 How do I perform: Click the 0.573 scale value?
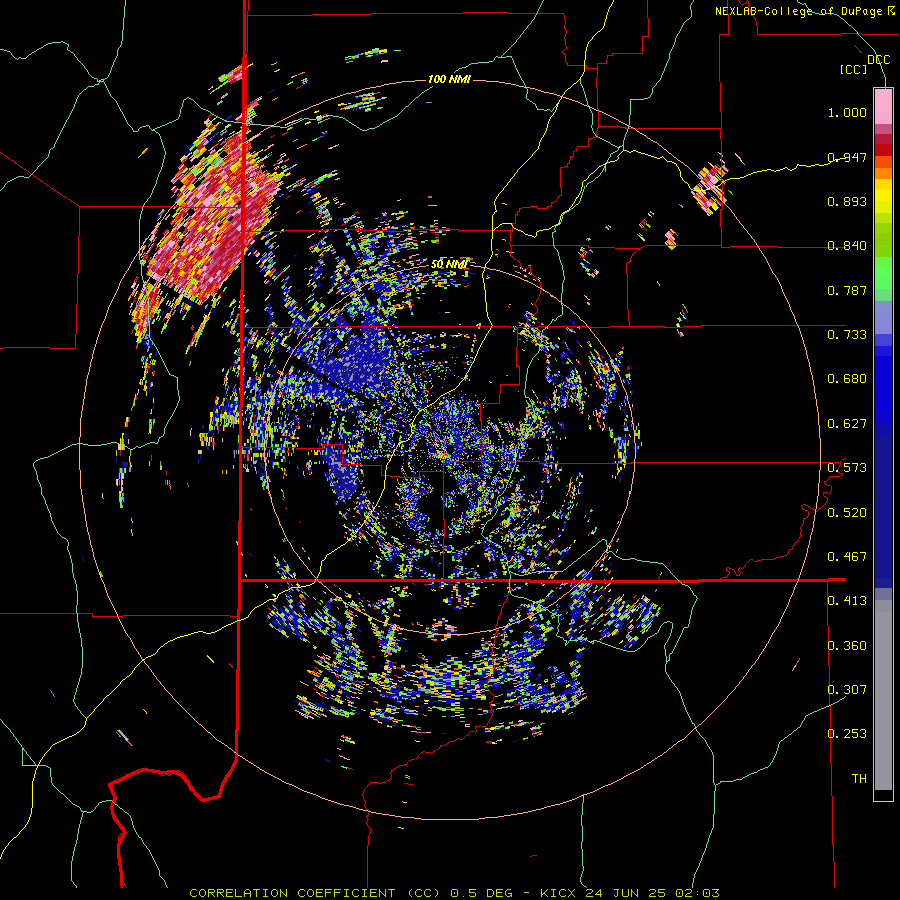click(847, 468)
